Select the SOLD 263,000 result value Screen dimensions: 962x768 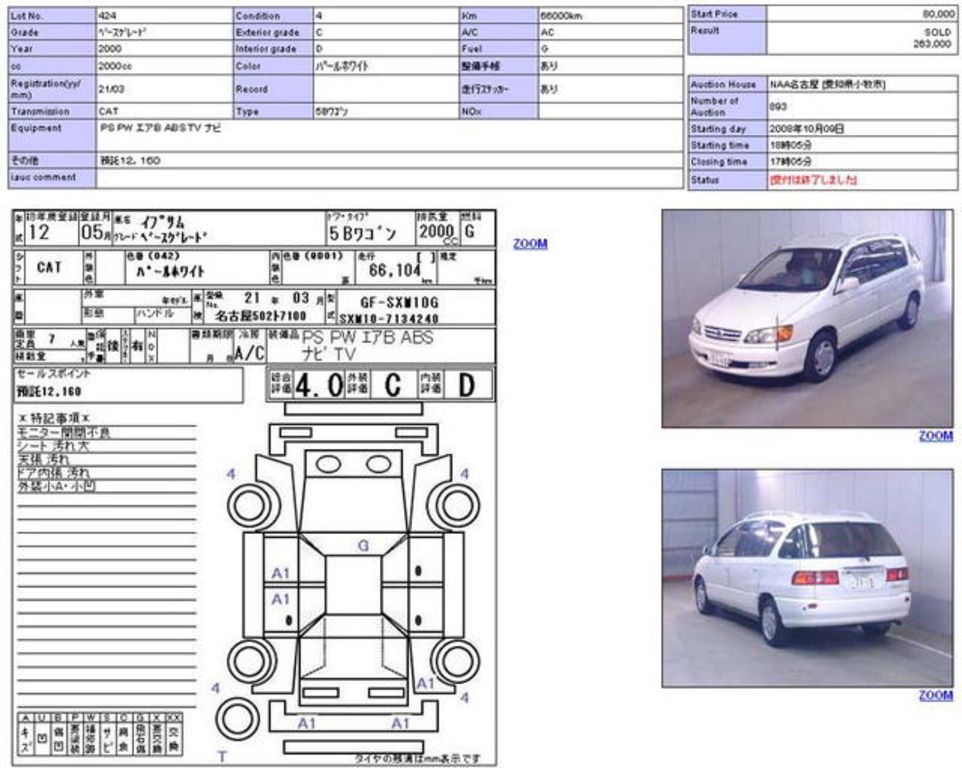932,37
